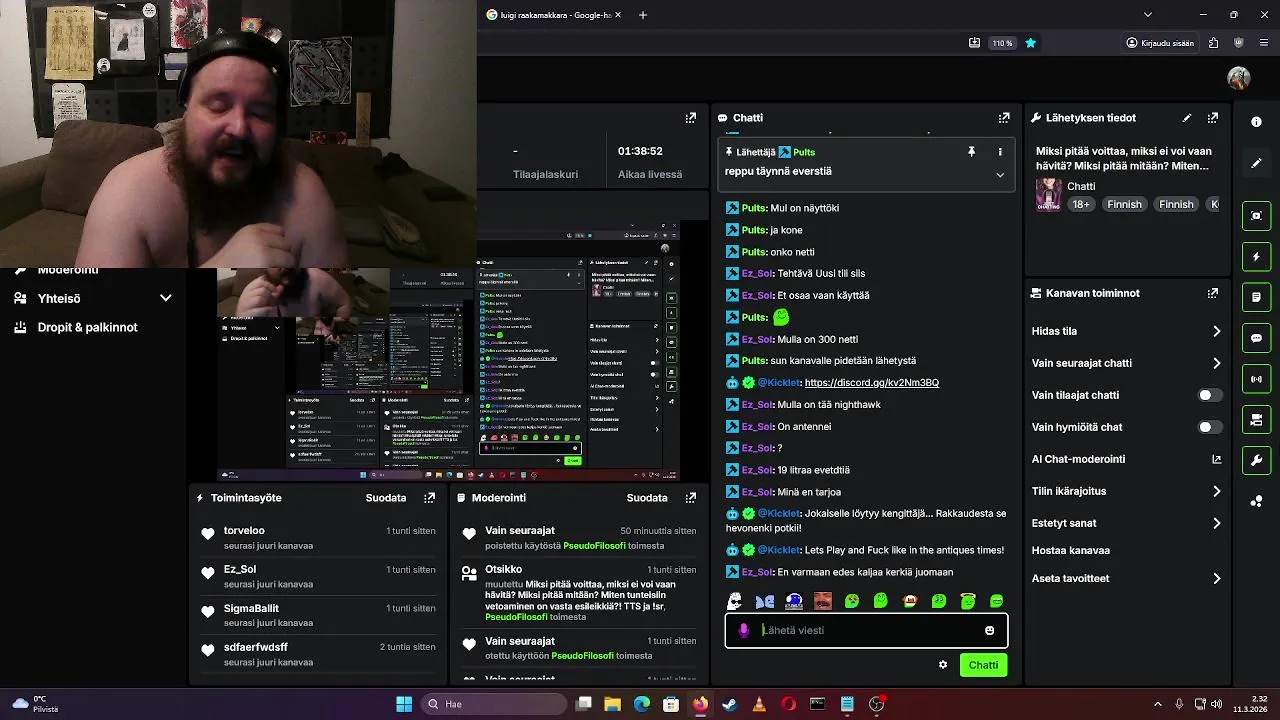
Task: Pop out the Toimintasyöte panel
Action: tap(429, 498)
